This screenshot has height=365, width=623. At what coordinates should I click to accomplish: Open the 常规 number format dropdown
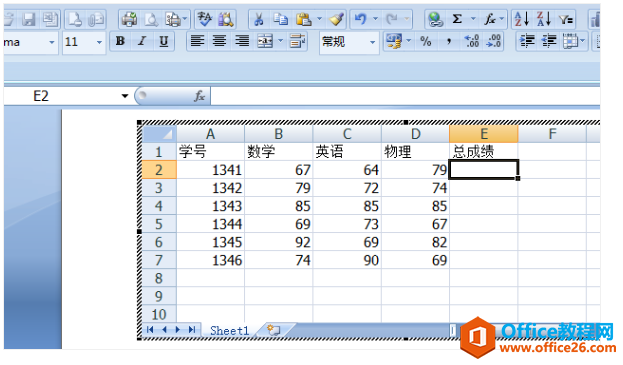(x=372, y=42)
